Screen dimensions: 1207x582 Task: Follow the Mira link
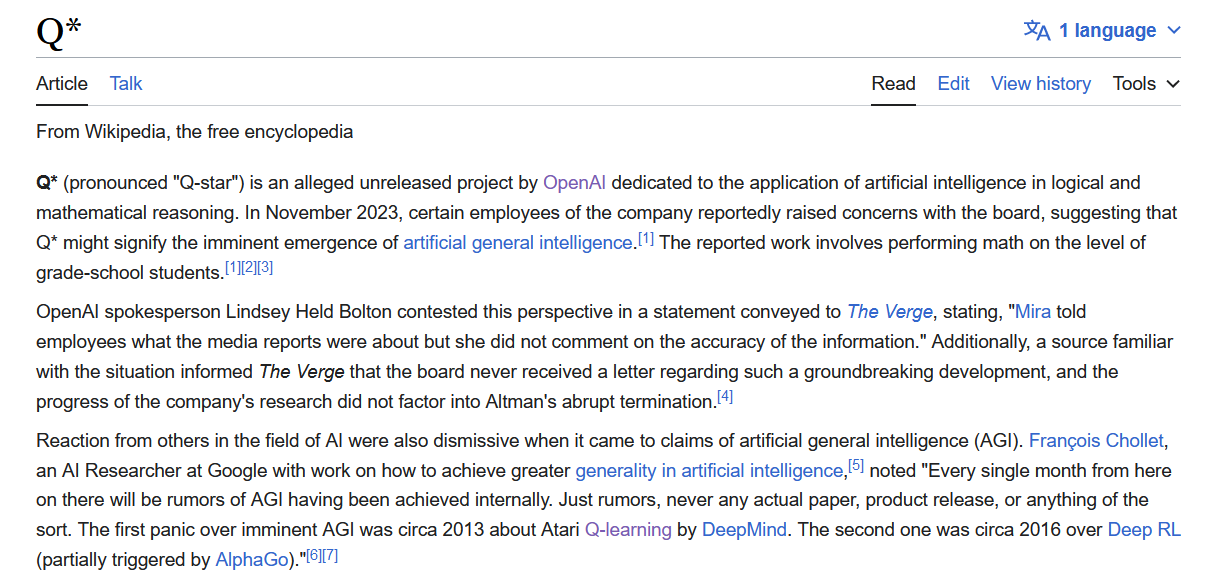click(1033, 312)
